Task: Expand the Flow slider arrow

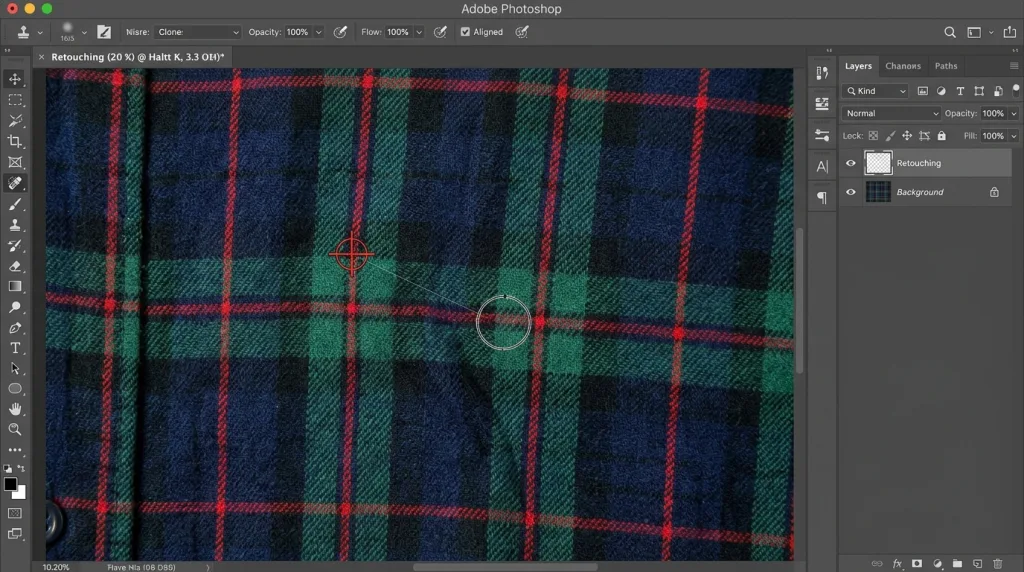Action: 419,32
